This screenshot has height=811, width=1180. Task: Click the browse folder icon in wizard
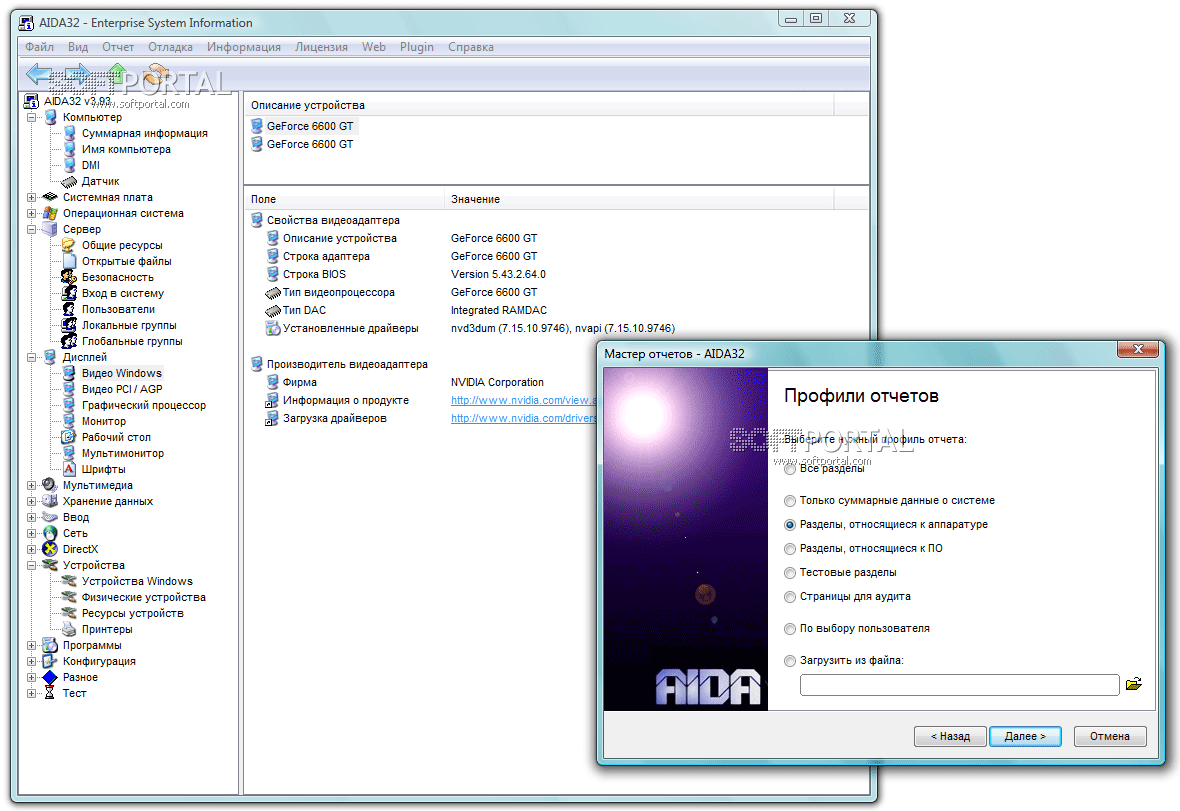(x=1133, y=684)
